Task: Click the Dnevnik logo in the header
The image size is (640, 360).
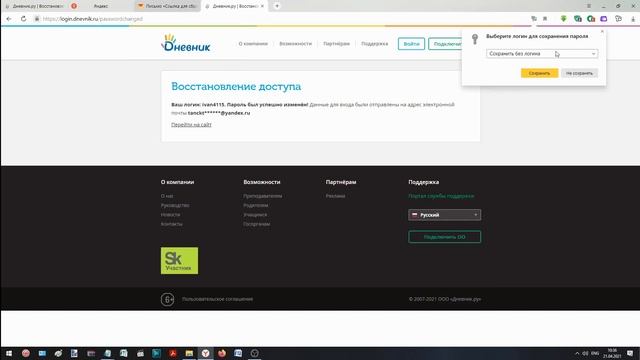Action: (x=186, y=43)
